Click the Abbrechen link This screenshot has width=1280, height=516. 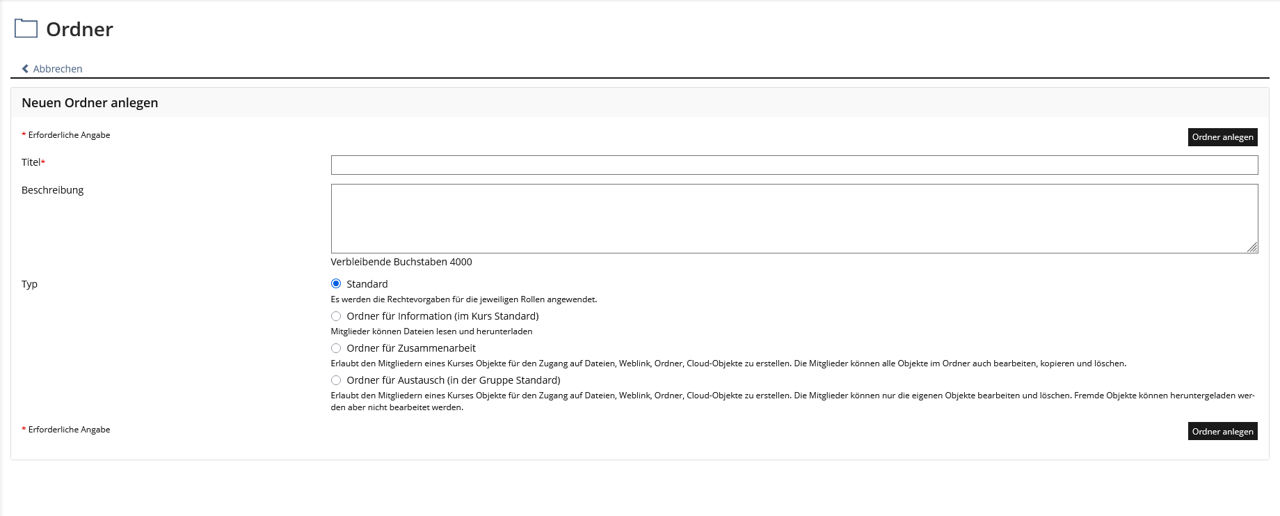coord(57,69)
